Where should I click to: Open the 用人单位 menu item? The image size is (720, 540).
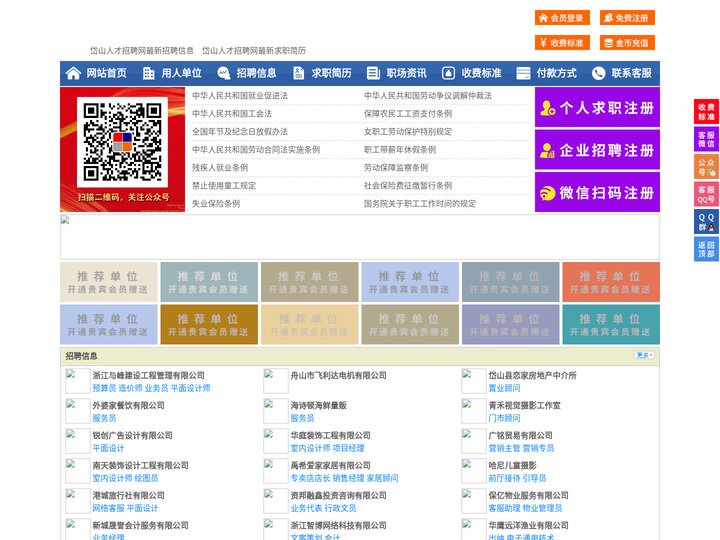tap(181, 73)
